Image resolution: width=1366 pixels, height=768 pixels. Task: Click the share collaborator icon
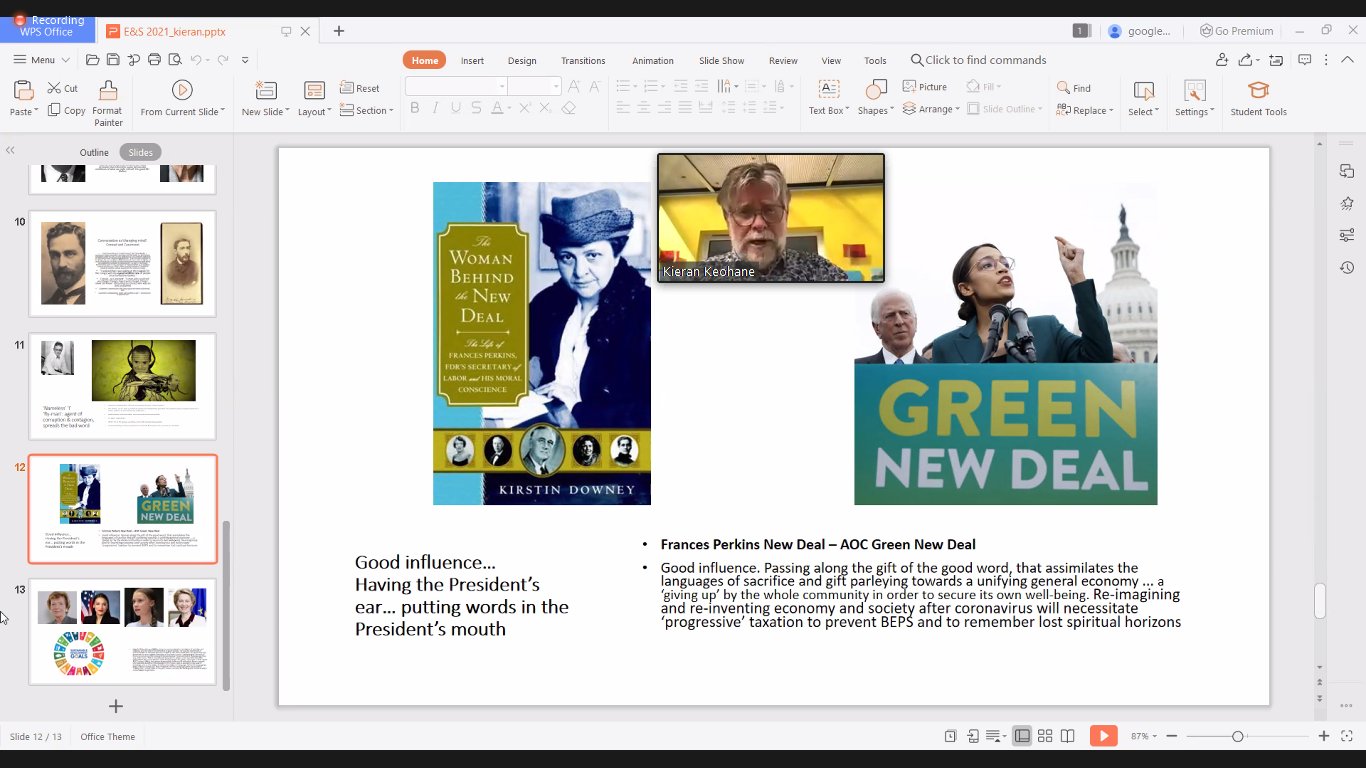(x=1221, y=60)
